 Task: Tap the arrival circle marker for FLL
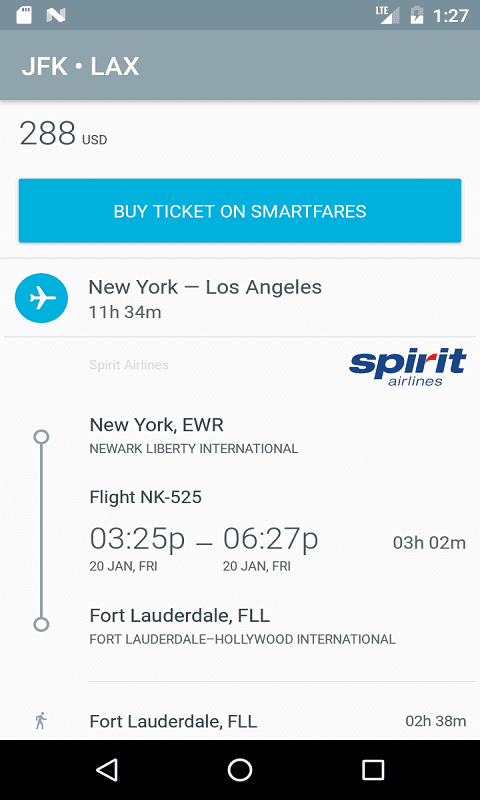pyautogui.click(x=41, y=624)
